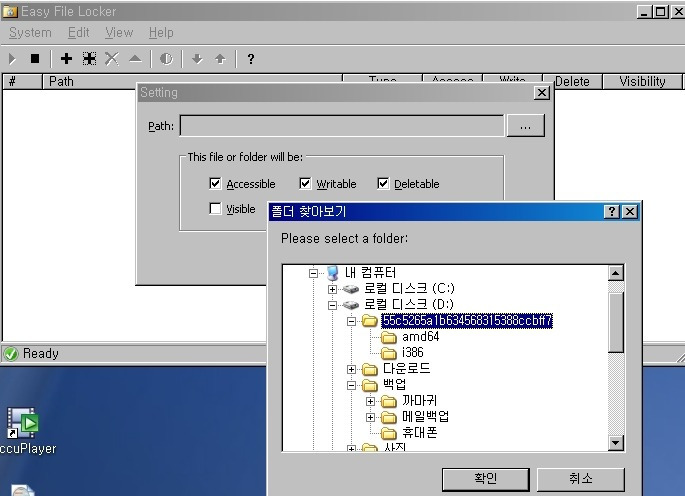Click the C: drive disk icon
The image size is (685, 496).
[x=351, y=289]
